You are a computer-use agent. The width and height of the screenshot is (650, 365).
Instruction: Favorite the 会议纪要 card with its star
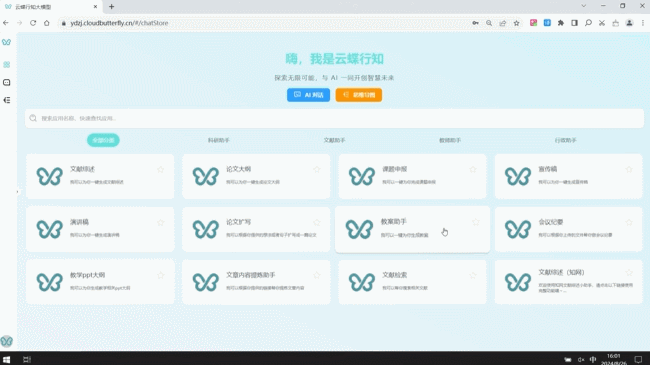pyautogui.click(x=629, y=222)
